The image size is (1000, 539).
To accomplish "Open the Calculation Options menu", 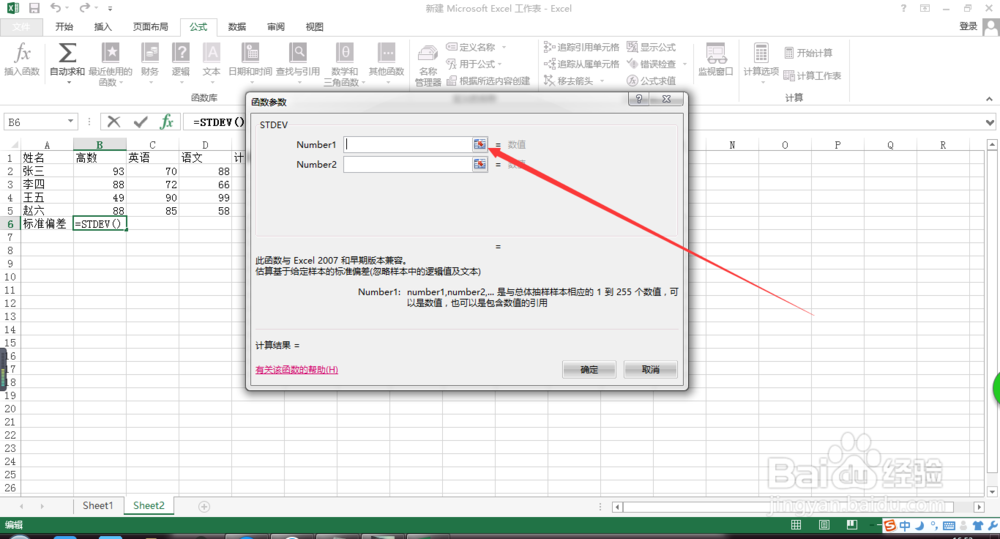I will [x=761, y=63].
